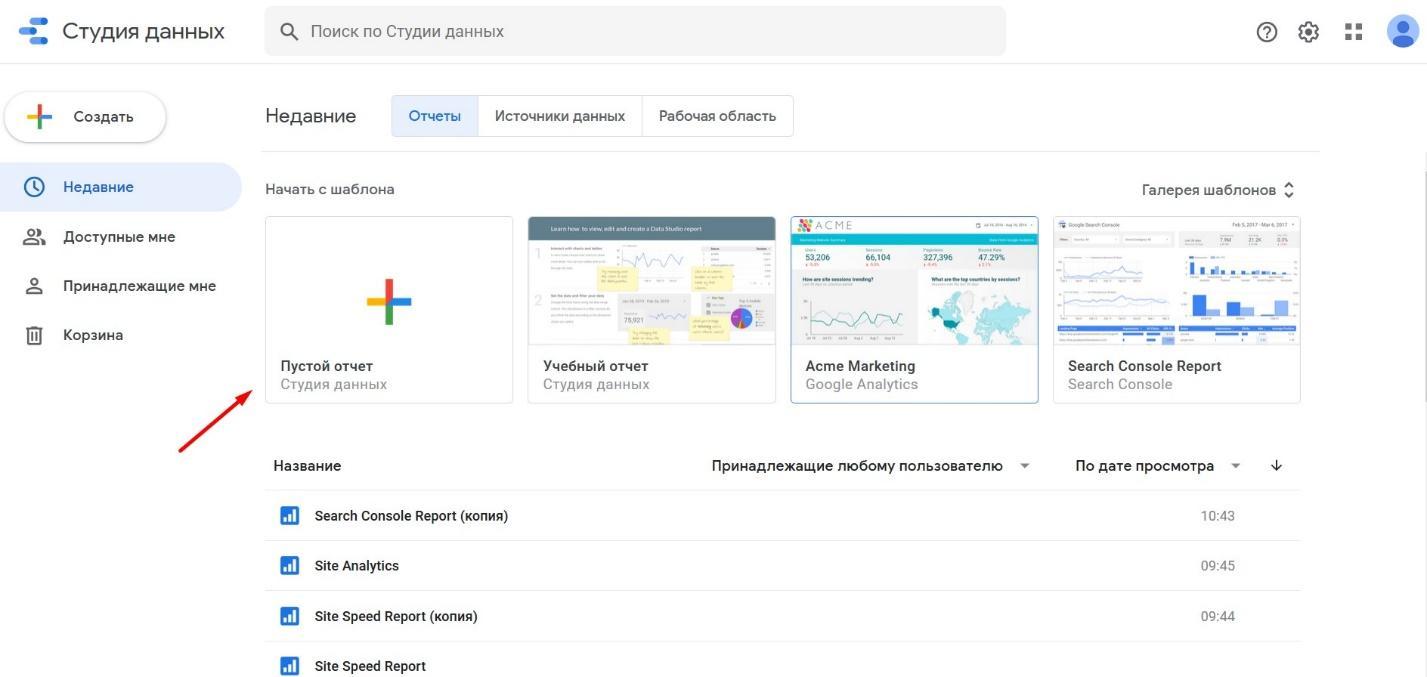Focus the Поиск по Студии данных search field

click(650, 32)
